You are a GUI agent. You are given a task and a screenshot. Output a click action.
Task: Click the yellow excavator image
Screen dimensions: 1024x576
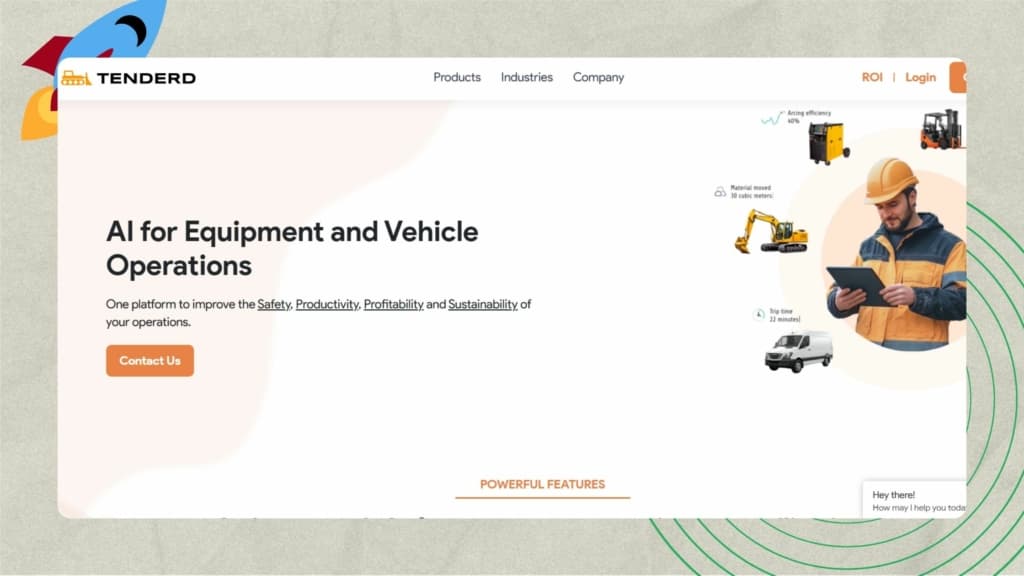(x=771, y=231)
